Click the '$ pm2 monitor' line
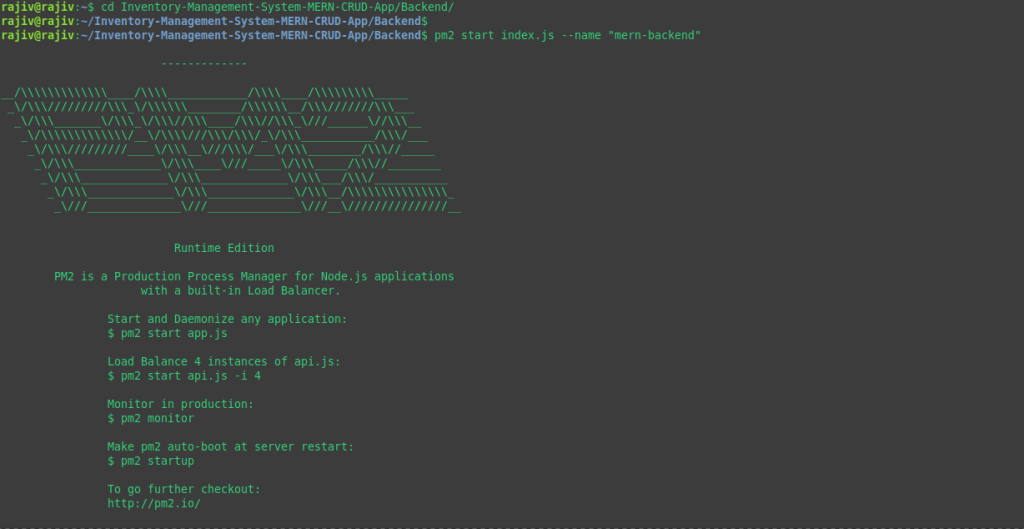The width and height of the screenshot is (1024, 529). pyautogui.click(x=150, y=419)
